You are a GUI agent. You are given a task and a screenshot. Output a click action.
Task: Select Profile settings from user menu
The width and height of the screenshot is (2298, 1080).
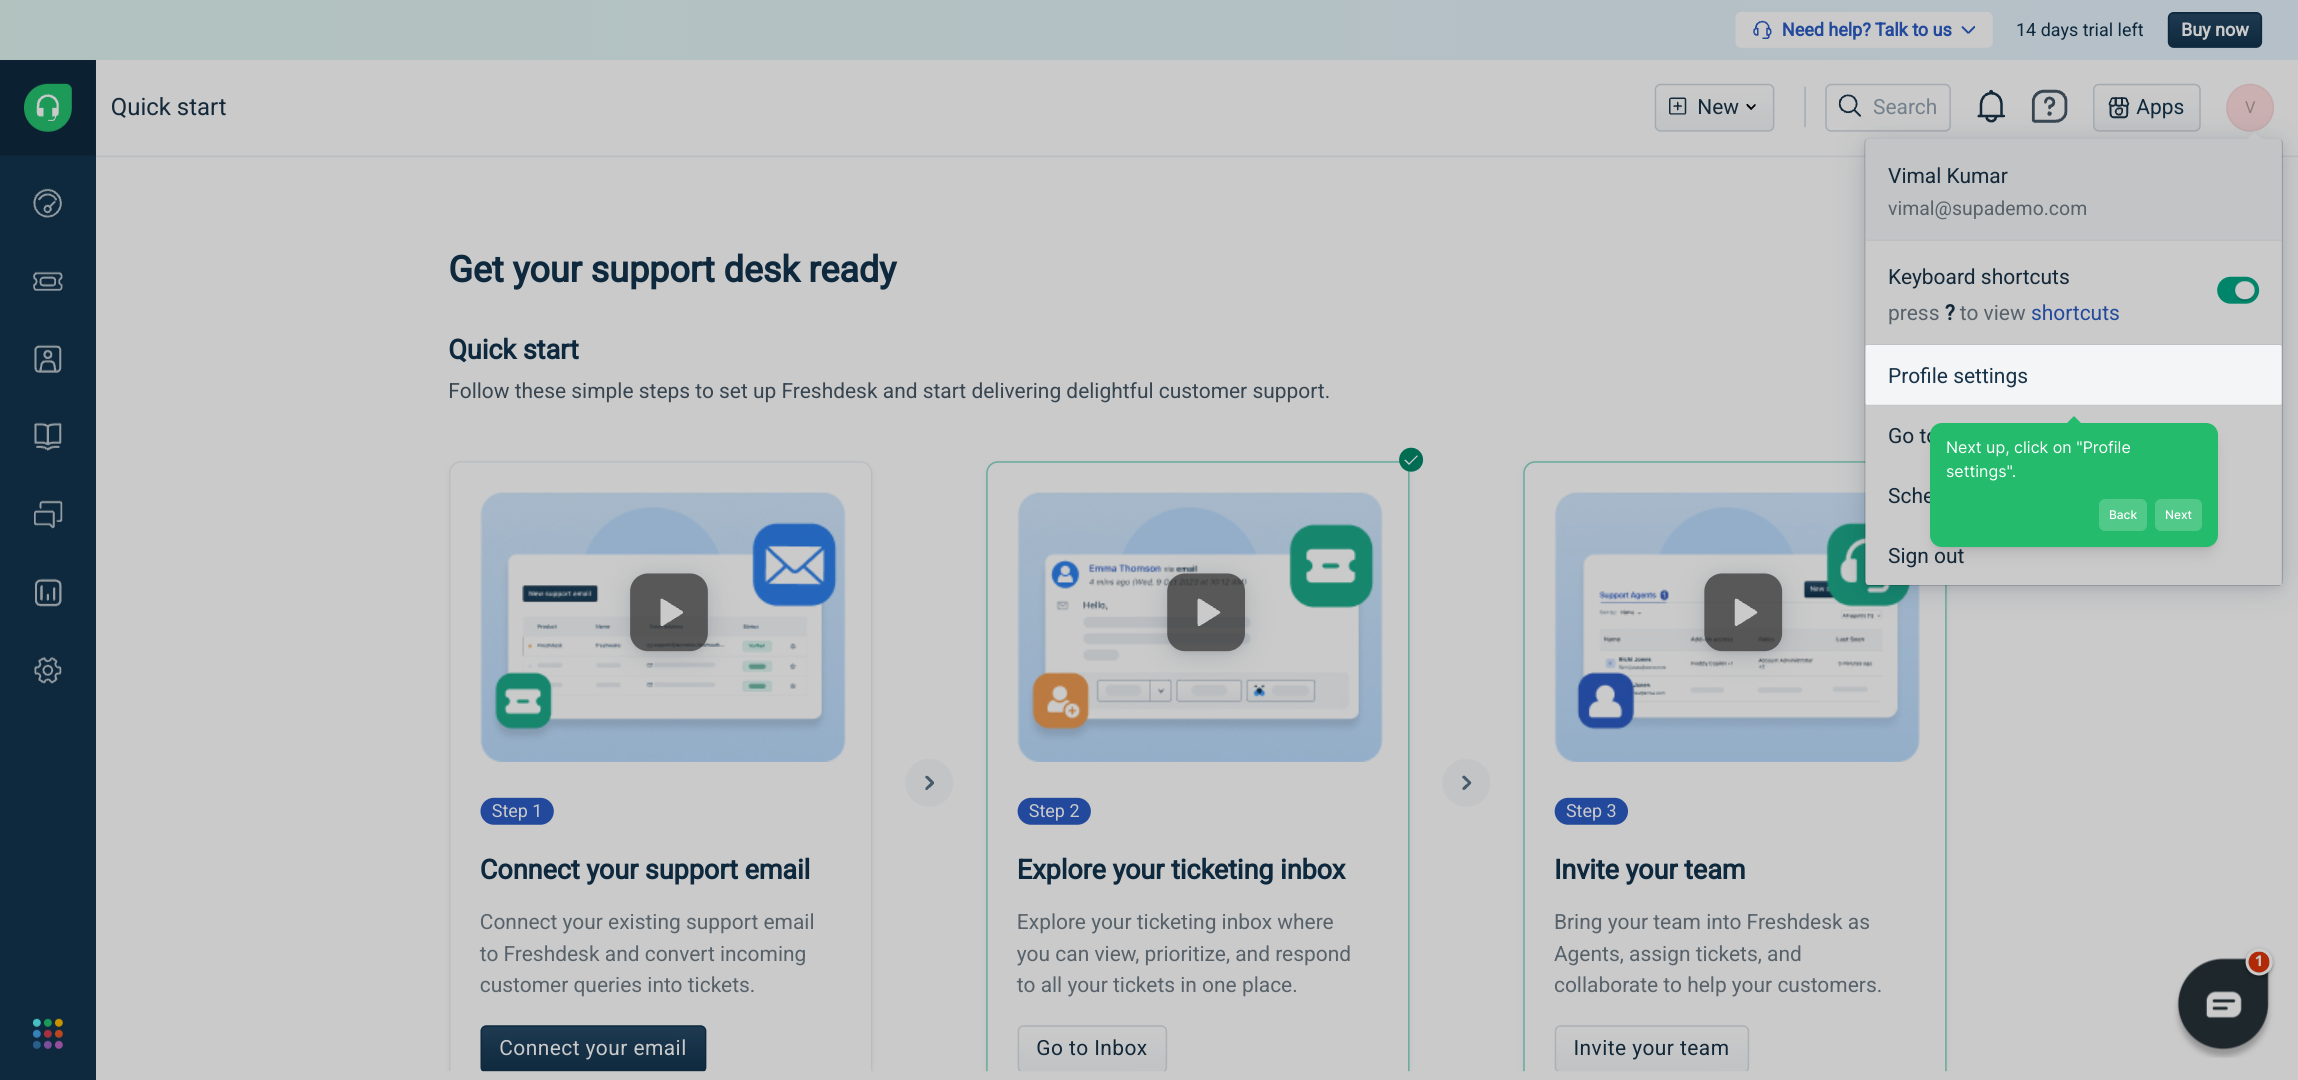[x=1957, y=376]
